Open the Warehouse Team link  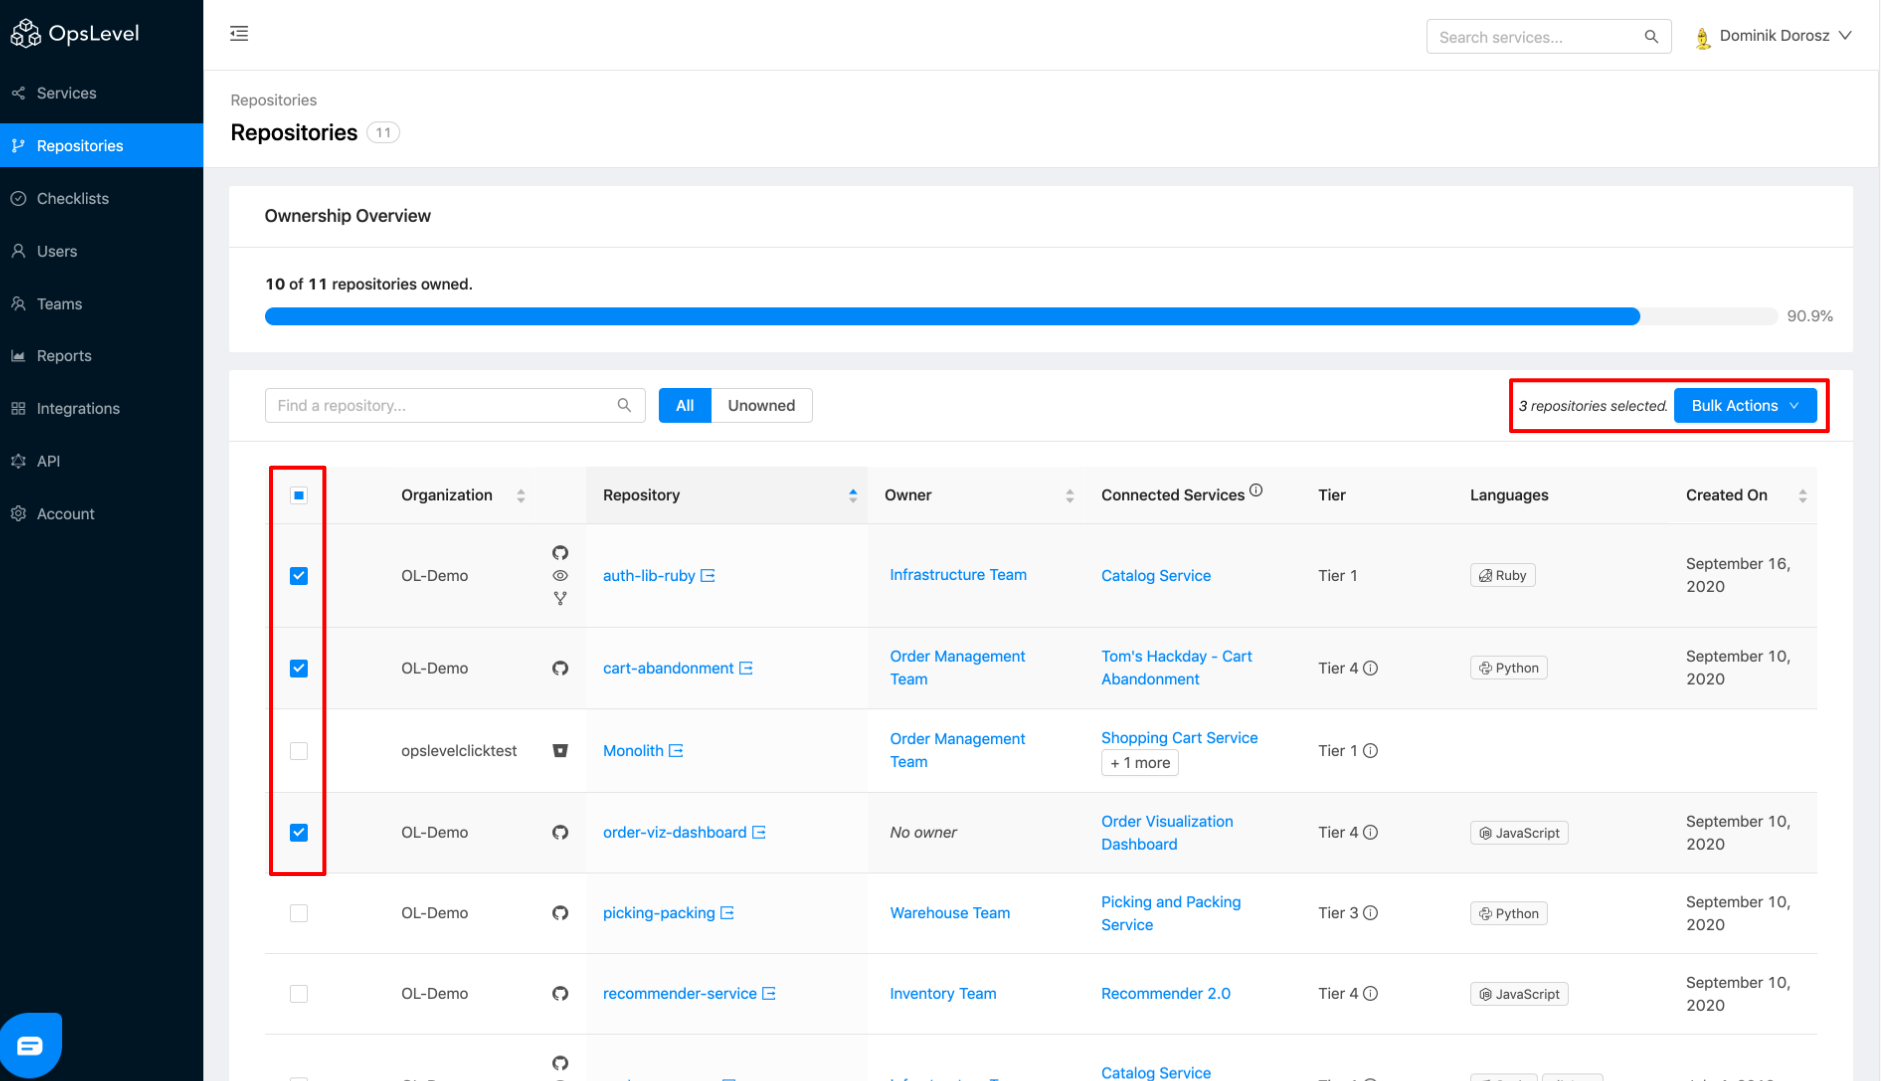[x=950, y=913]
